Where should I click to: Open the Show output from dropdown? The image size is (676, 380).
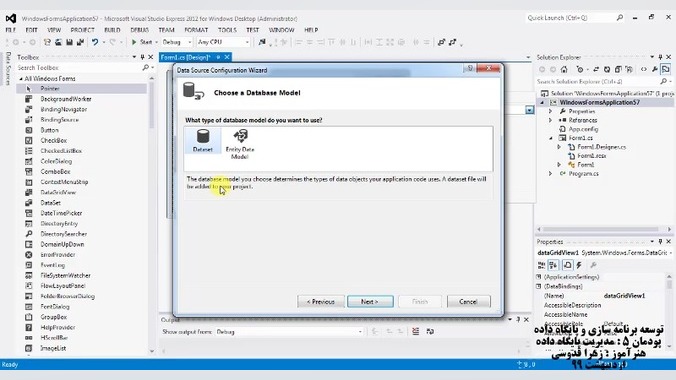289,332
